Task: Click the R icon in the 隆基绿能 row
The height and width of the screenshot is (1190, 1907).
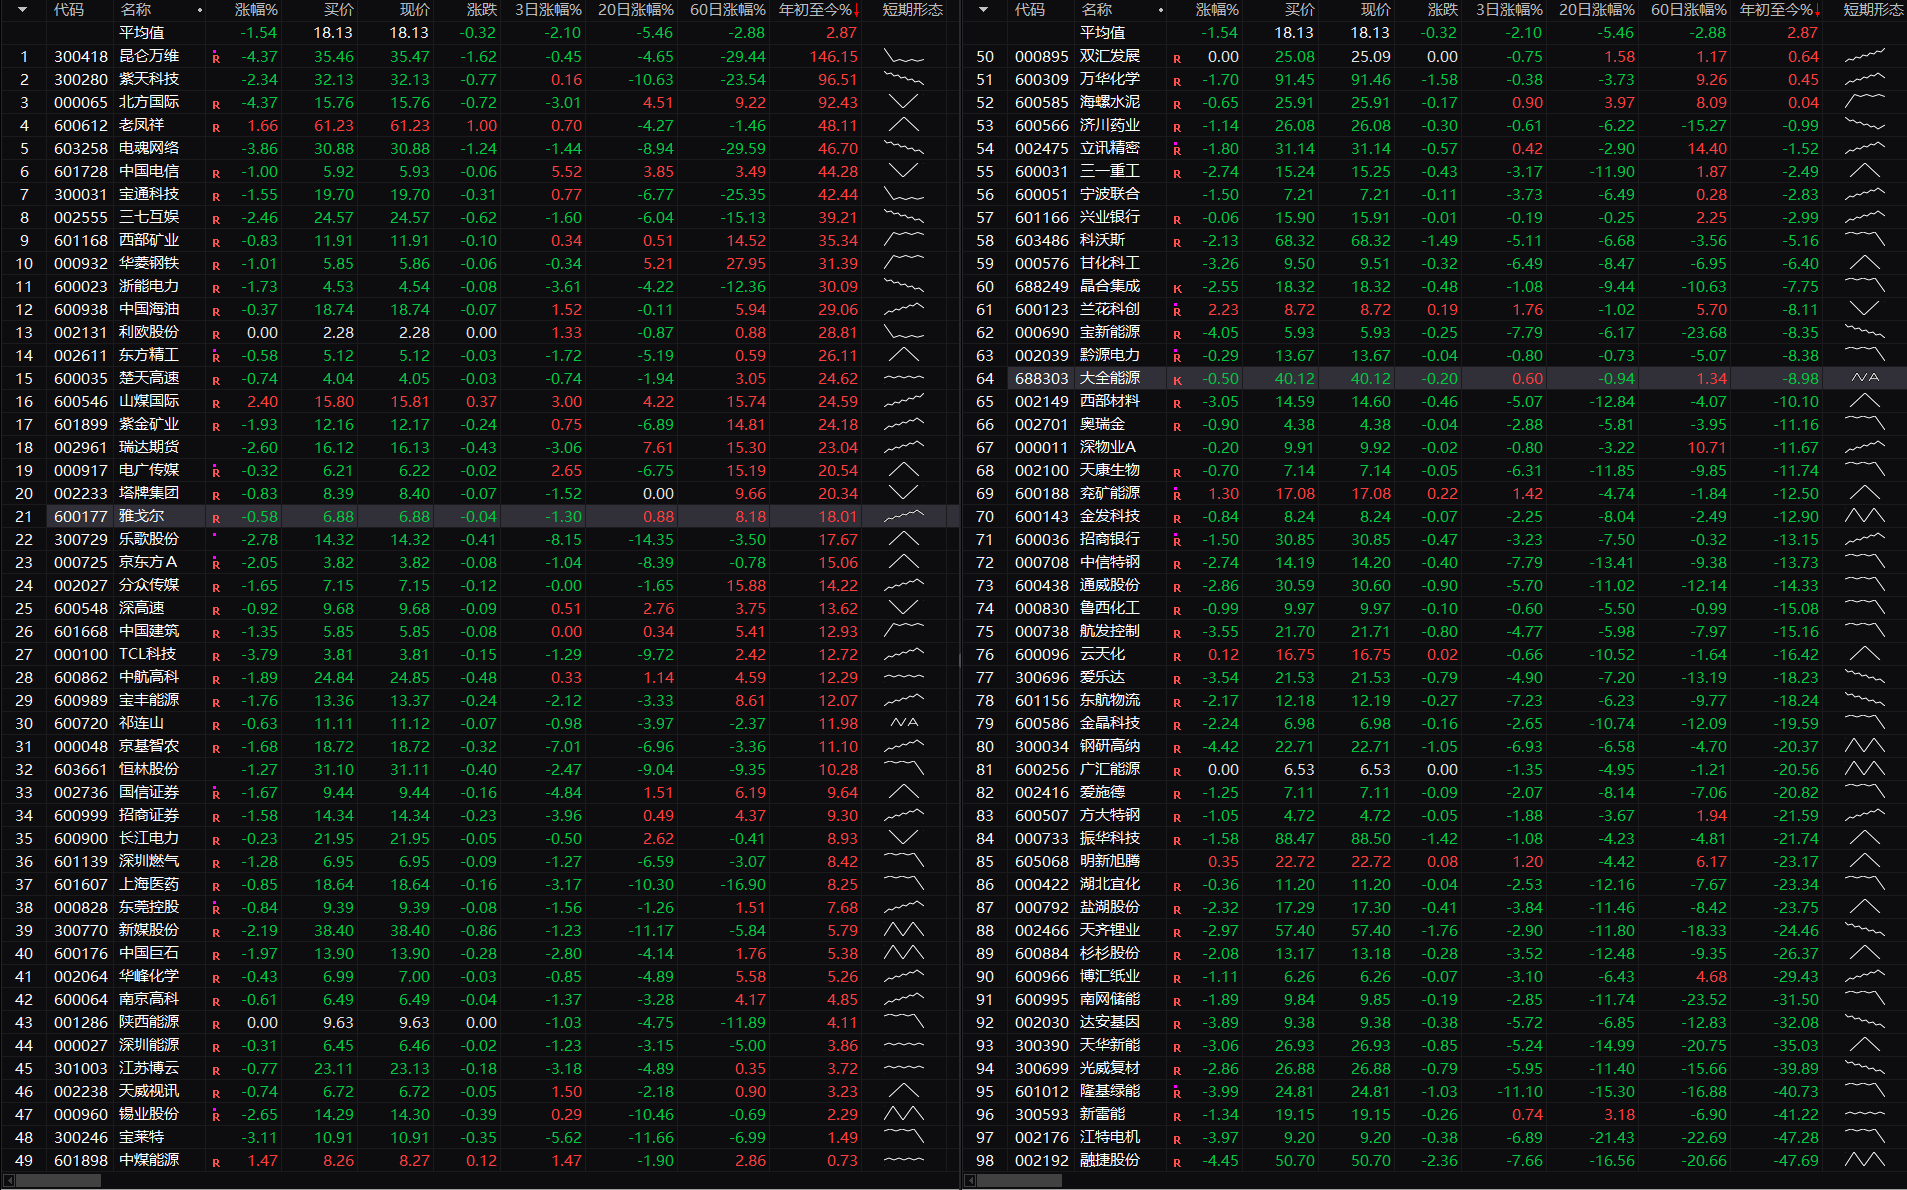Action: click(1177, 1092)
